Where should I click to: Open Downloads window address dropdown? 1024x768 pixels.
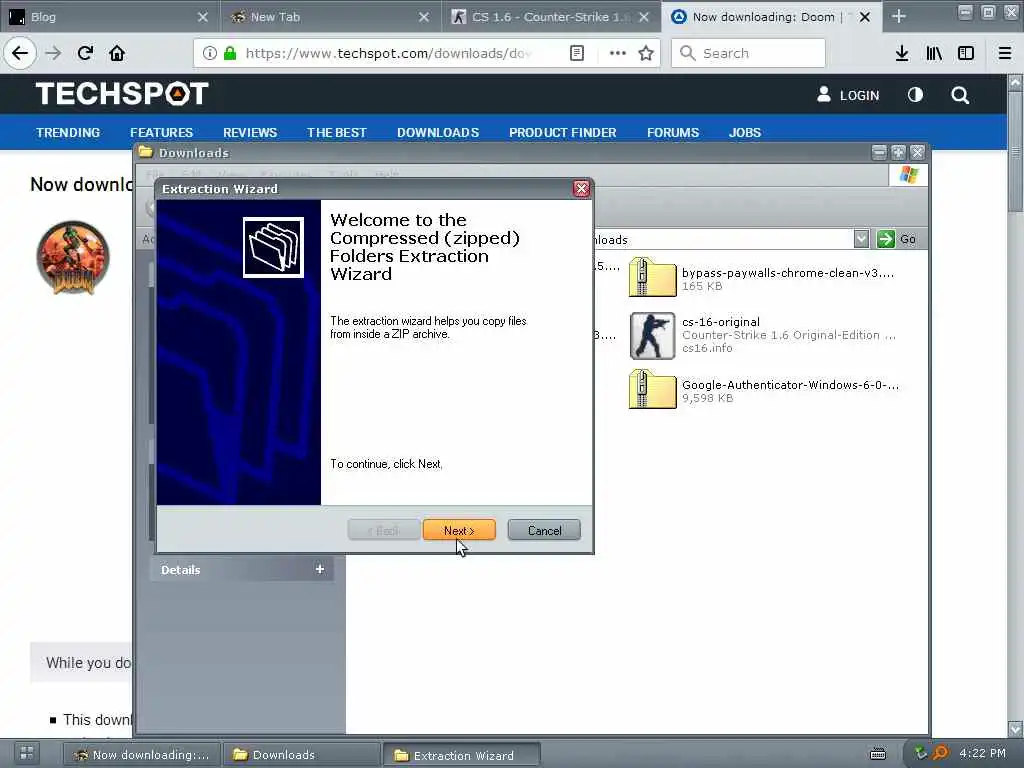coord(861,239)
